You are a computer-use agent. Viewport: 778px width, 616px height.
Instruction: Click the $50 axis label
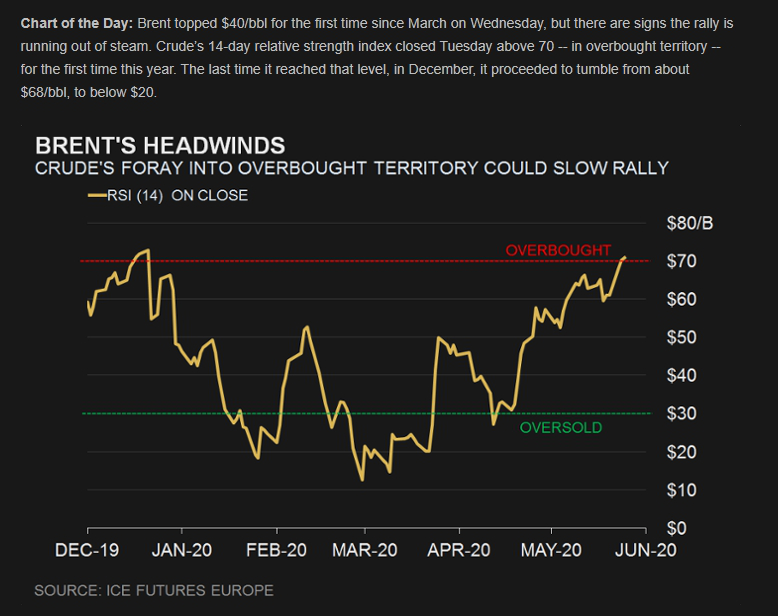point(681,337)
